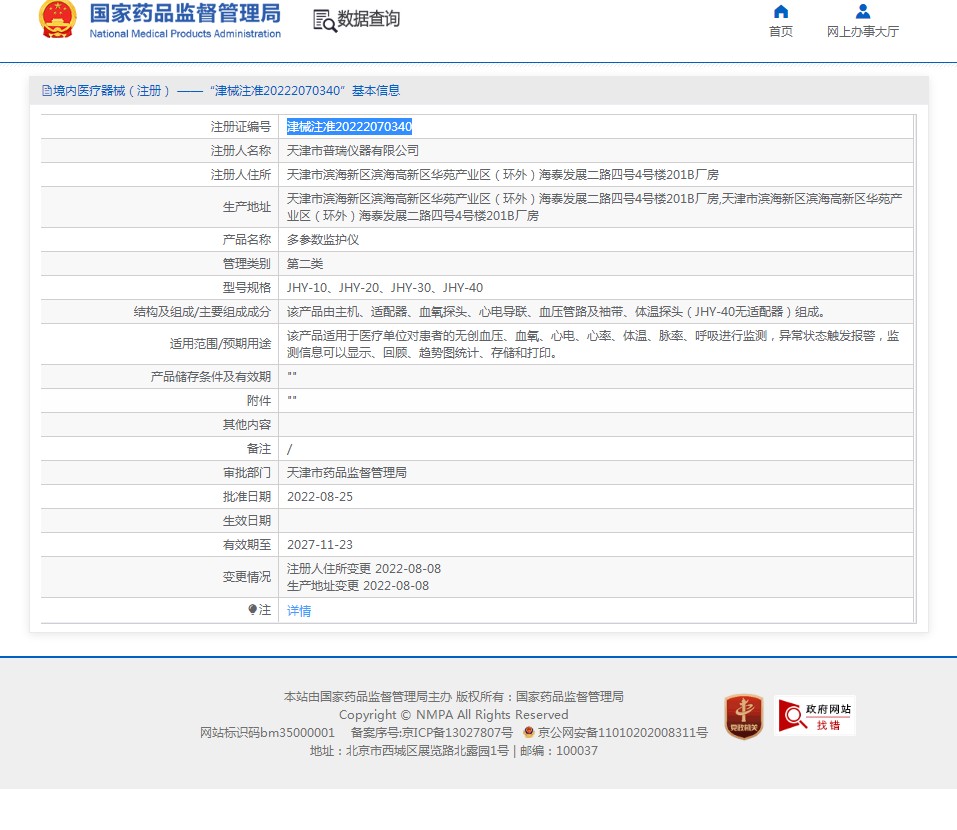Click approval date 2022-08-25
The width and height of the screenshot is (957, 830).
[320, 497]
